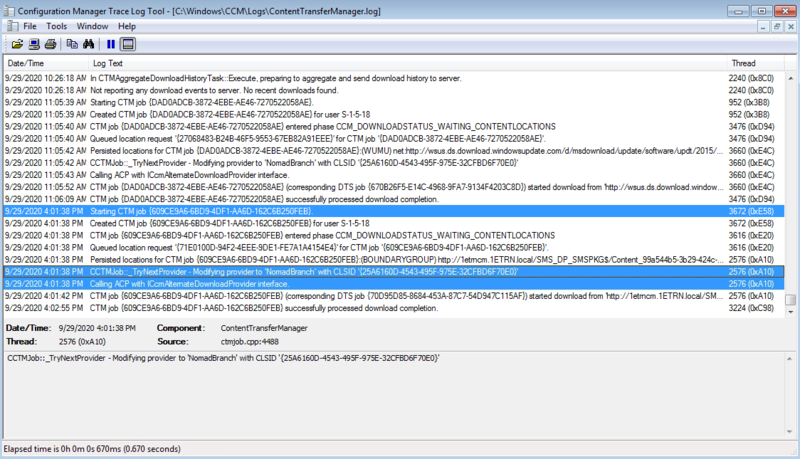Open the Tools menu
Screen dimensions: 800x459
[x=57, y=25]
